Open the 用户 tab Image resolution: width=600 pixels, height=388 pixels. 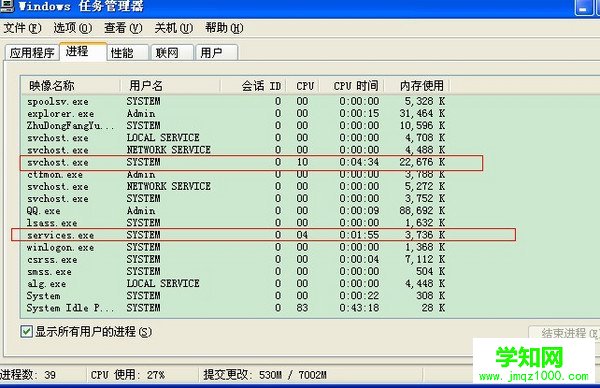[x=217, y=52]
